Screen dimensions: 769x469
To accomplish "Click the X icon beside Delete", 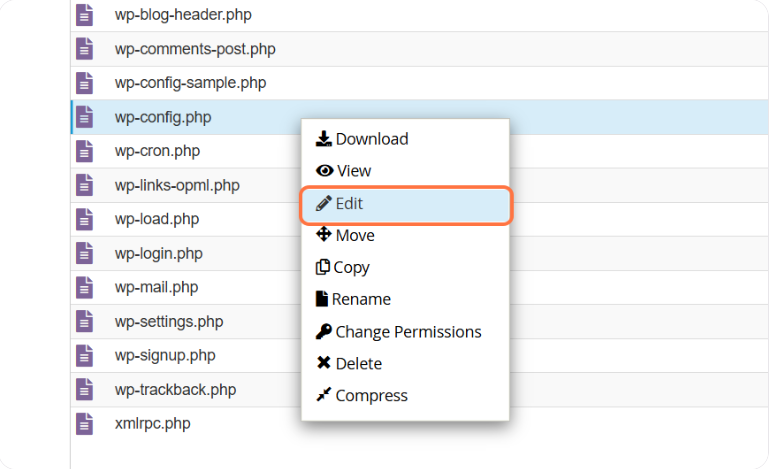I will coord(323,363).
